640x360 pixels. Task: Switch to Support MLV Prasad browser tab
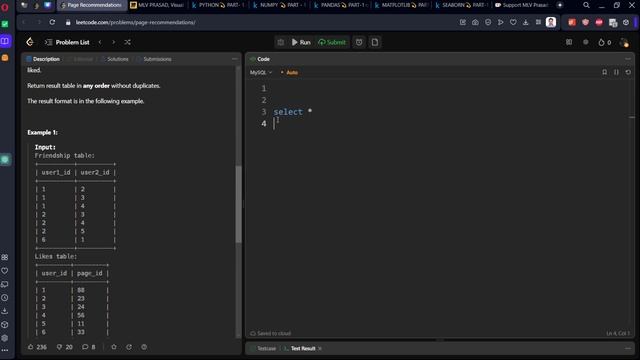click(x=523, y=5)
